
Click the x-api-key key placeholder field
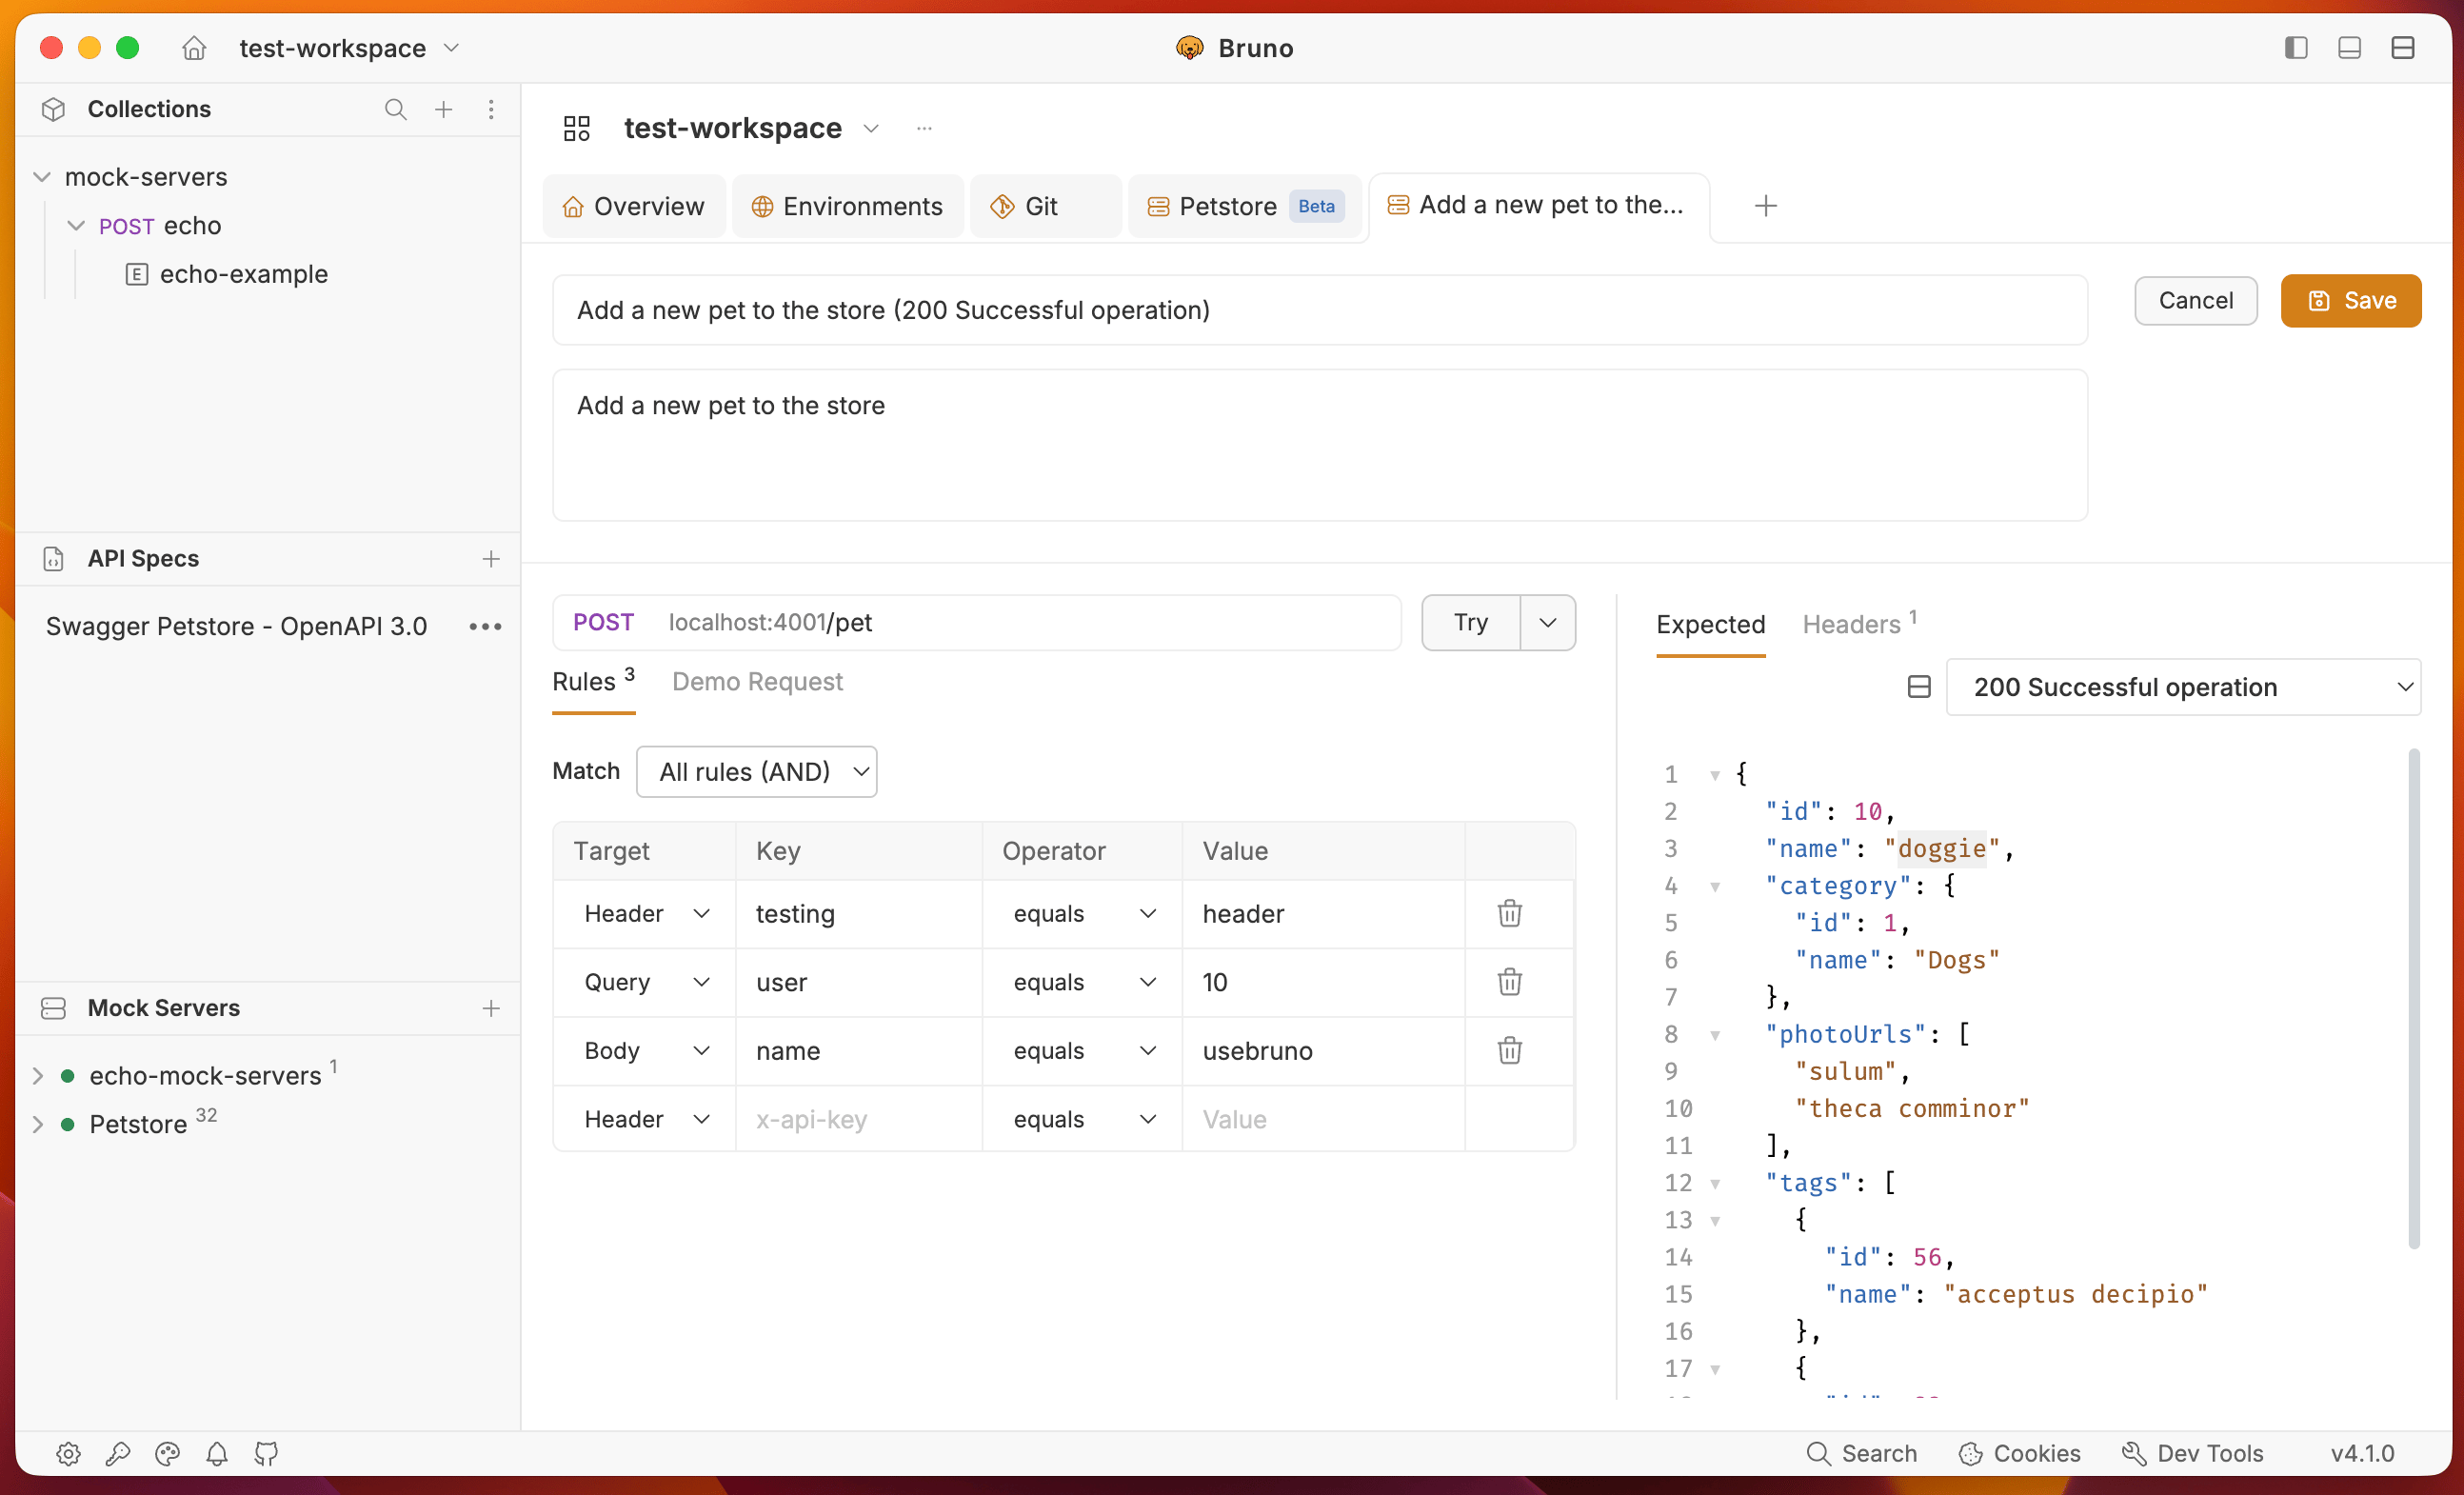tap(859, 1119)
